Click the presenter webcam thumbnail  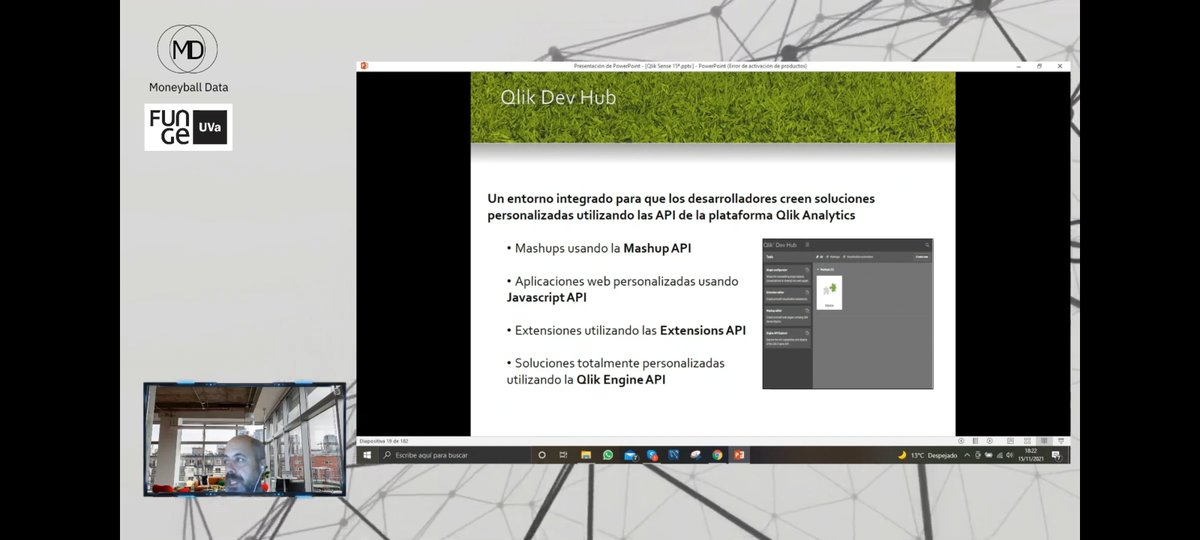pyautogui.click(x=244, y=438)
